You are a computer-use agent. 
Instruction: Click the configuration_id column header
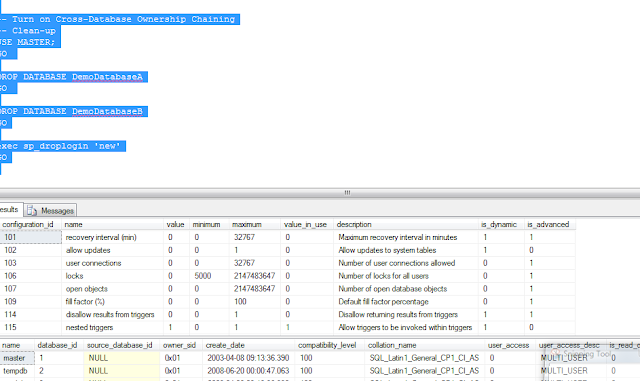tap(31, 225)
